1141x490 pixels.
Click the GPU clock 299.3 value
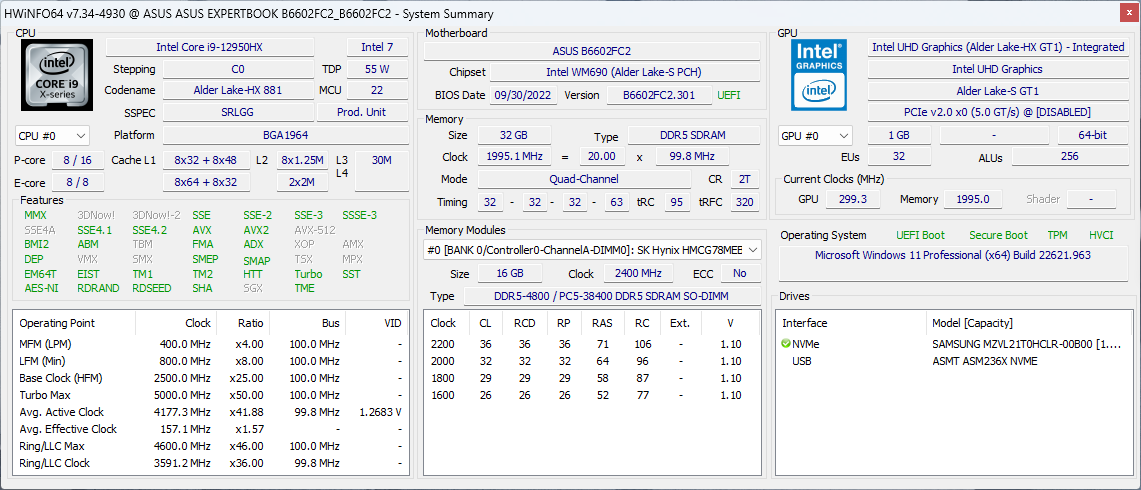[x=851, y=199]
